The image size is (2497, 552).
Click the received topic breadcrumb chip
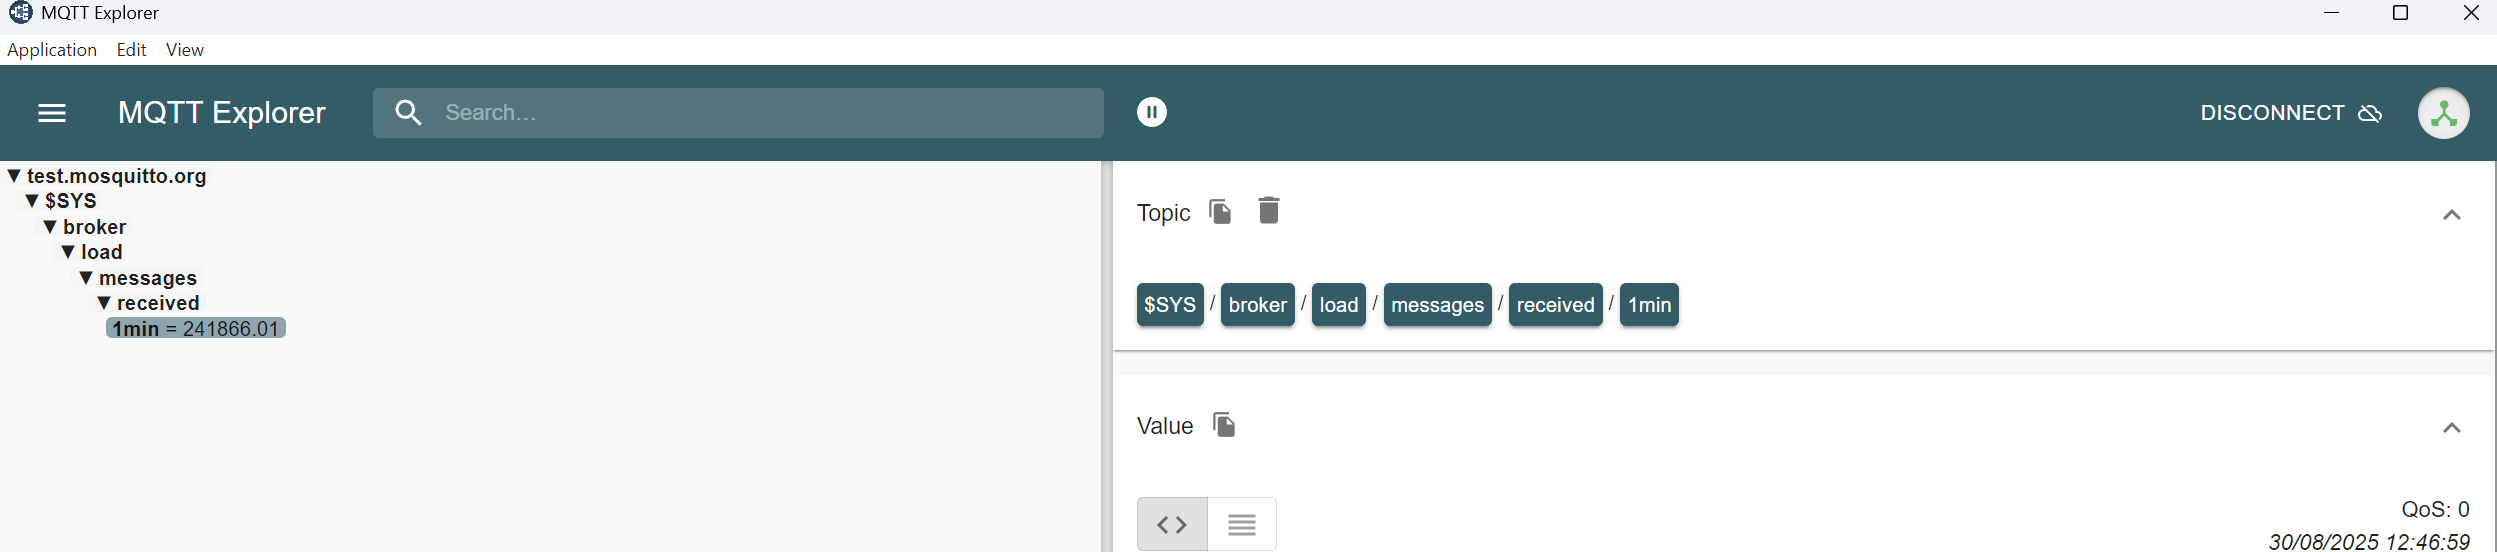point(1556,305)
